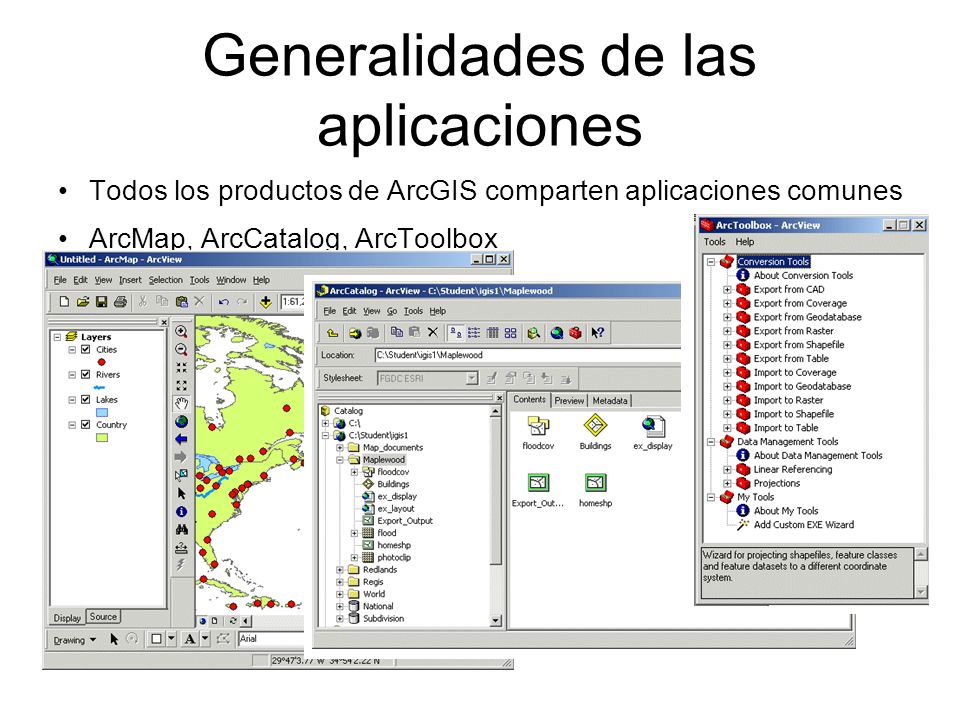Toggle the Lakes layer checkbox
Viewport: 960px width, 720px height.
[86, 399]
